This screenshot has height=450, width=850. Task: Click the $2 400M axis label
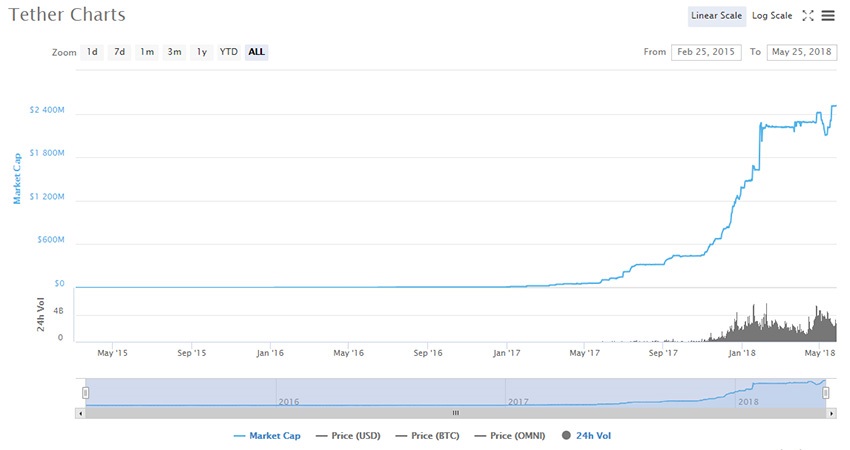click(47, 110)
